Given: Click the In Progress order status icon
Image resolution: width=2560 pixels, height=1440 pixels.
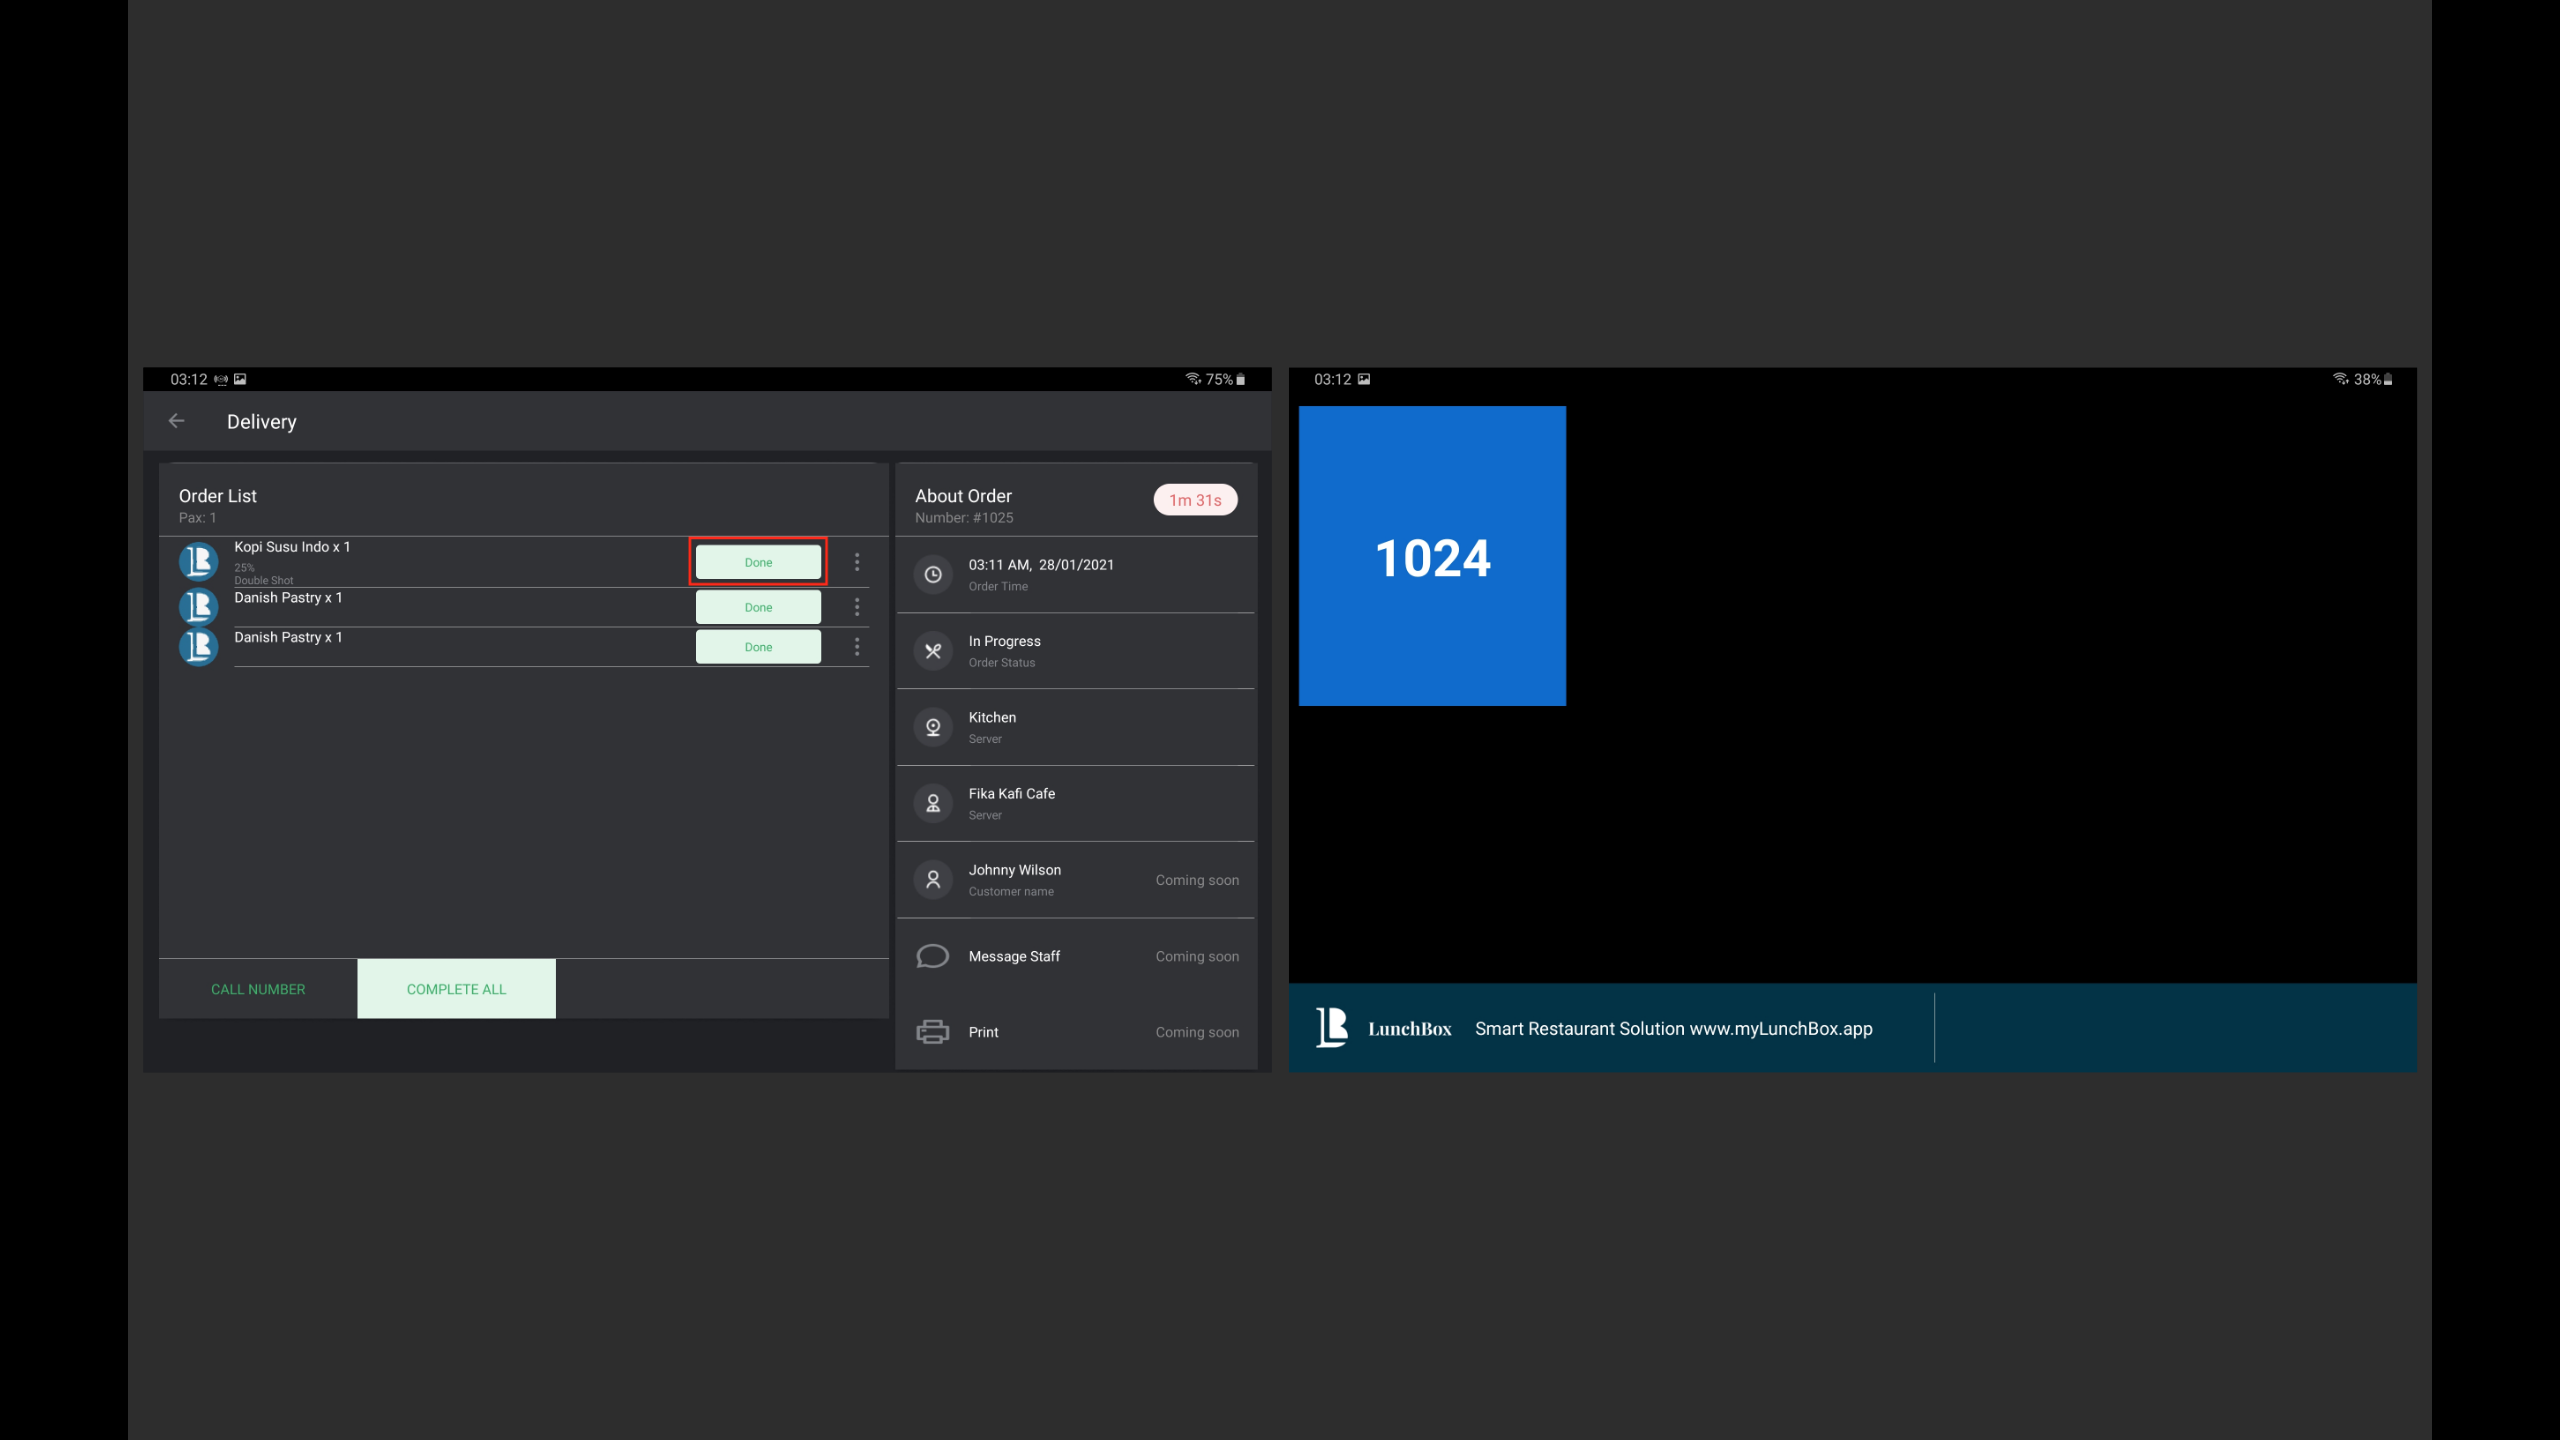Looking at the screenshot, I should [x=932, y=651].
